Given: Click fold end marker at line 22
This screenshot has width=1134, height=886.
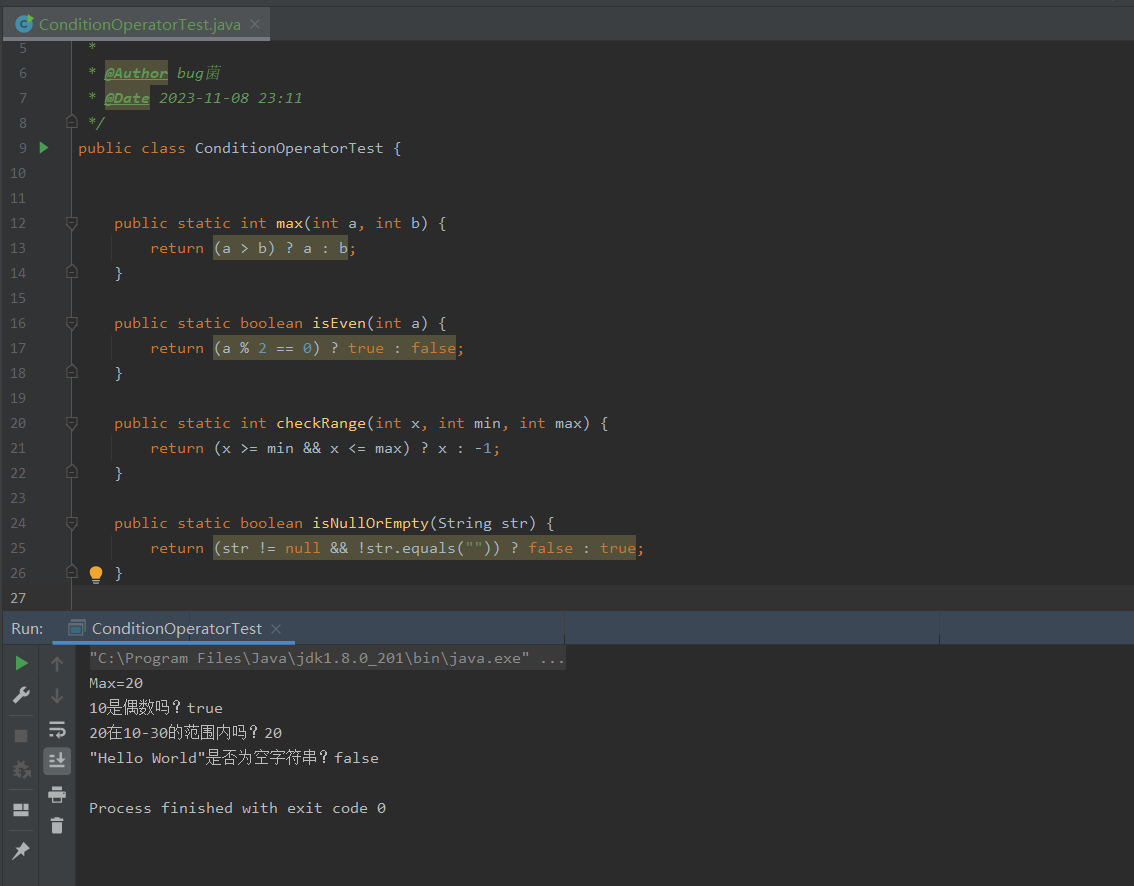Looking at the screenshot, I should [x=72, y=472].
